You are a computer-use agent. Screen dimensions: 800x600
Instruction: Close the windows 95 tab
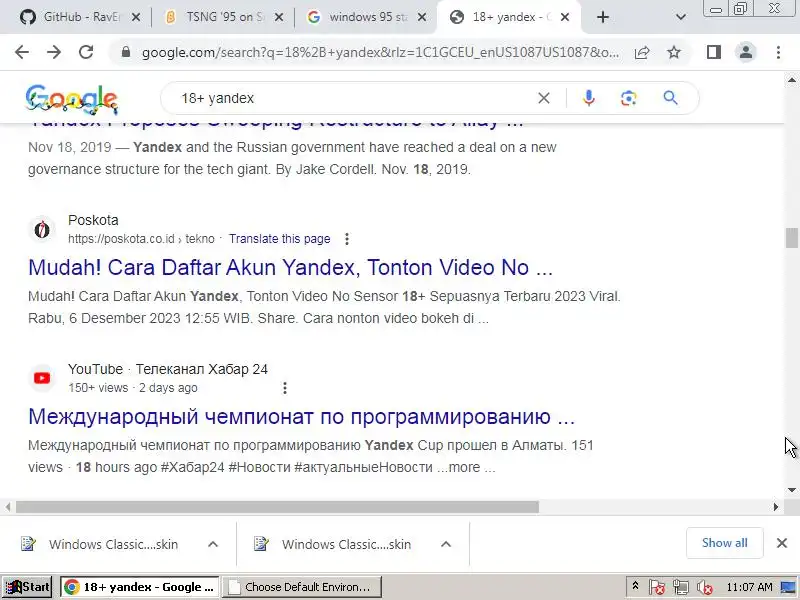pos(422,17)
